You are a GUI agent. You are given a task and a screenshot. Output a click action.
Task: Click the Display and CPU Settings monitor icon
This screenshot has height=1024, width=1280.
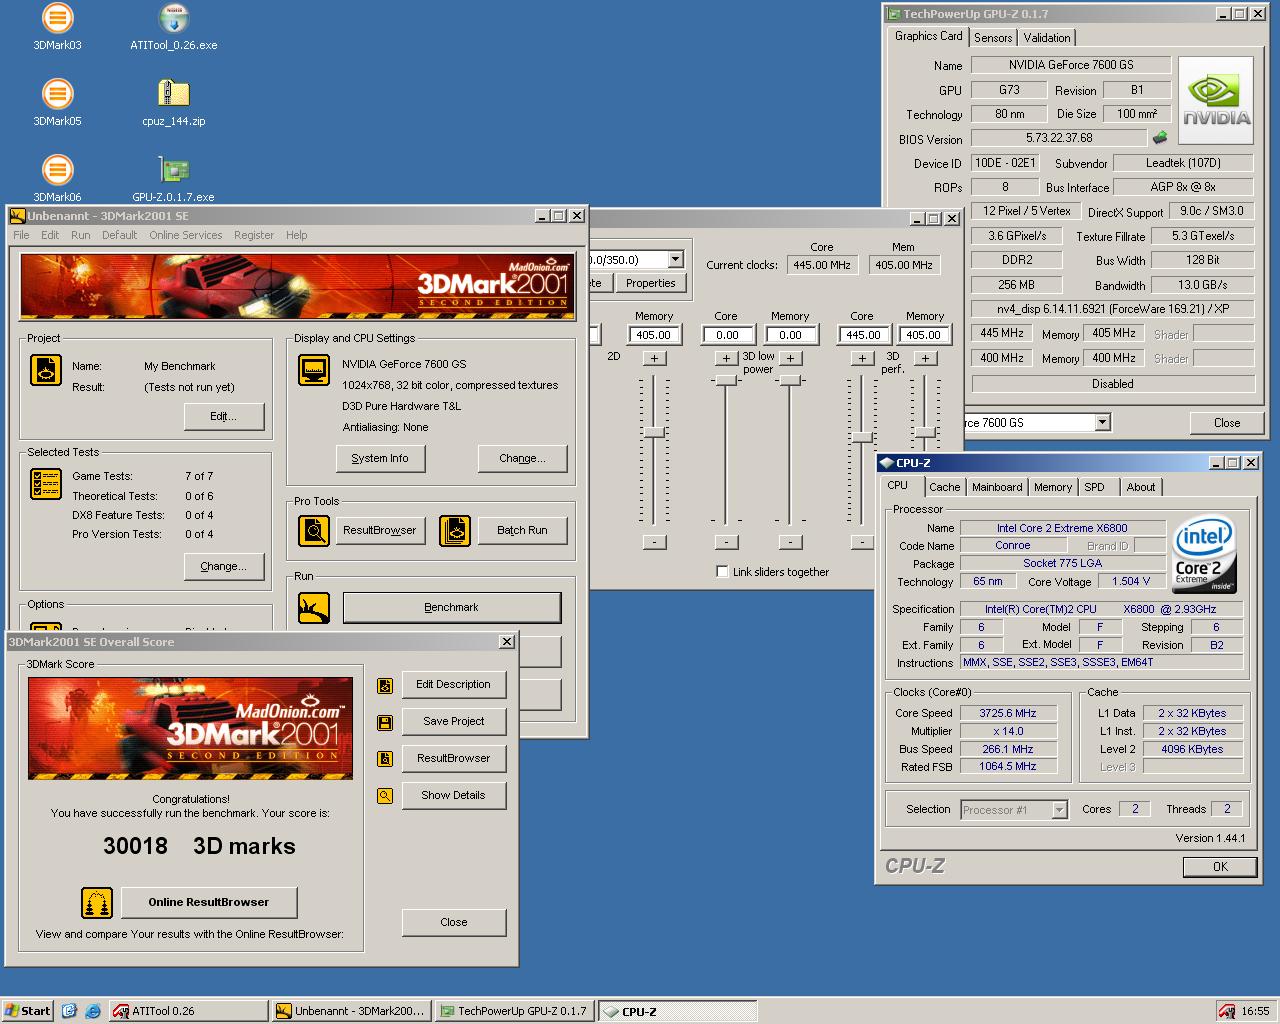[314, 370]
